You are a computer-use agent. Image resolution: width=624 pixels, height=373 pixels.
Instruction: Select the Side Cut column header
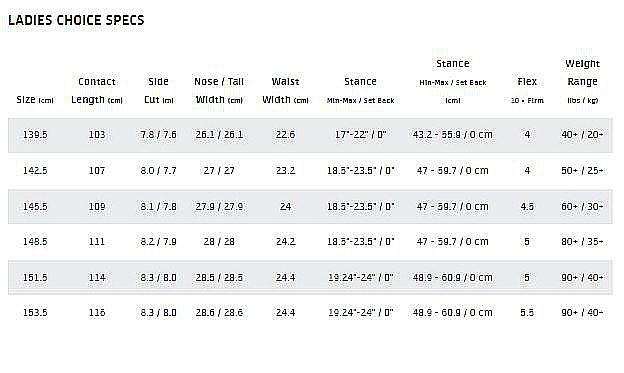coord(158,90)
